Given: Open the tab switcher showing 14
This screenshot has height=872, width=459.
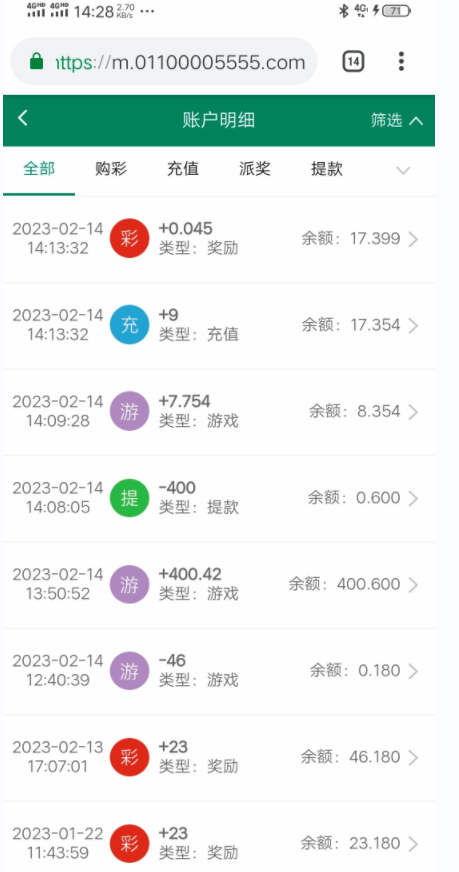Looking at the screenshot, I should [x=353, y=61].
